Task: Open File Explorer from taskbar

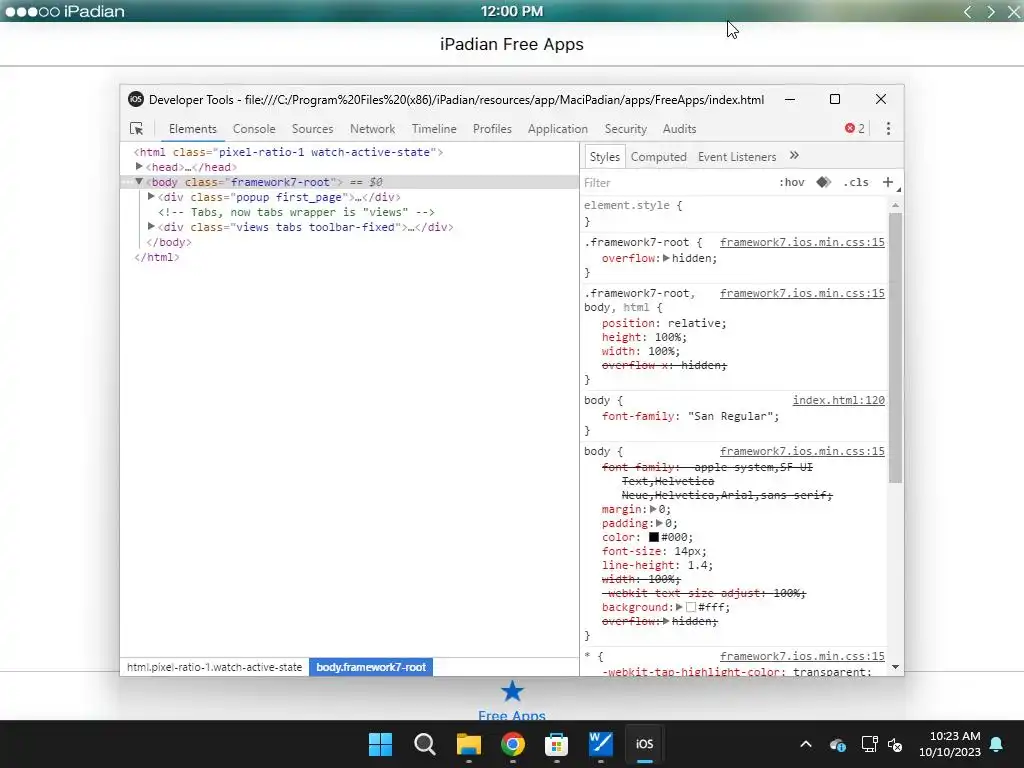Action: click(468, 744)
